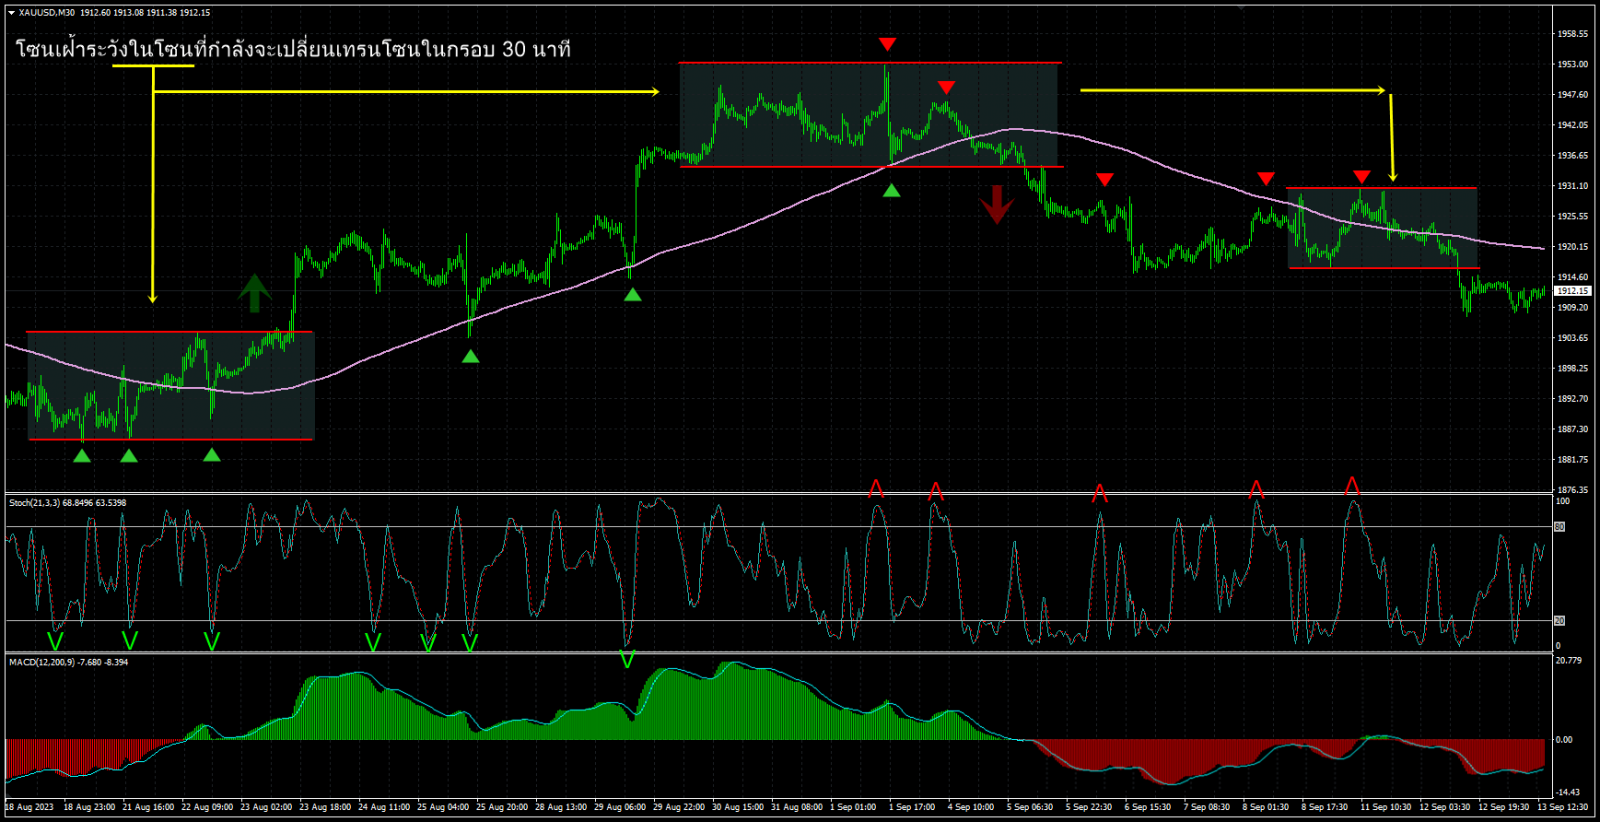Click the 13 Sep 12:30 time axis label
Viewport: 1600px width, 822px height.
point(1562,807)
